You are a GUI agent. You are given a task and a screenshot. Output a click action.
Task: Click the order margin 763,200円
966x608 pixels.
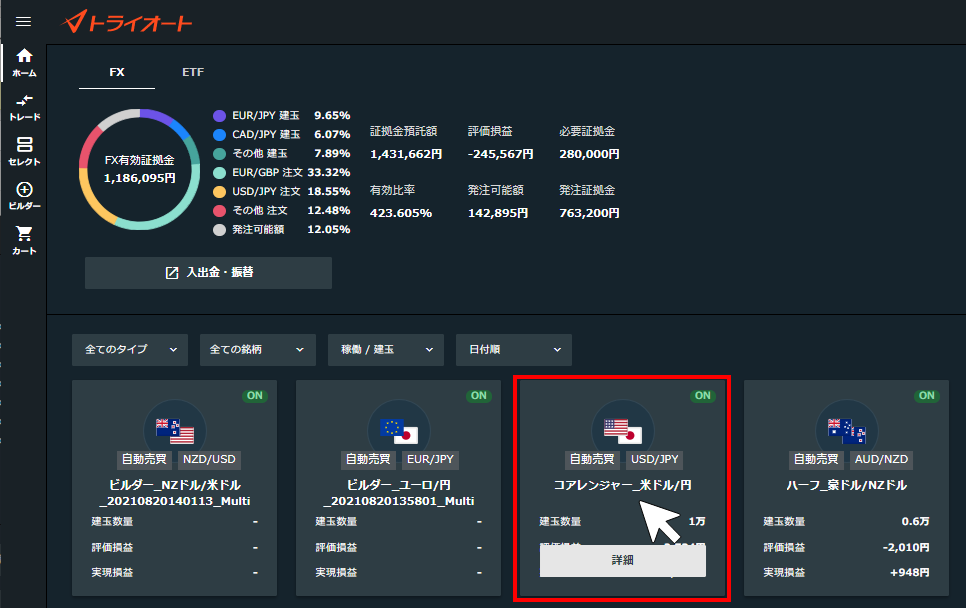tap(590, 213)
